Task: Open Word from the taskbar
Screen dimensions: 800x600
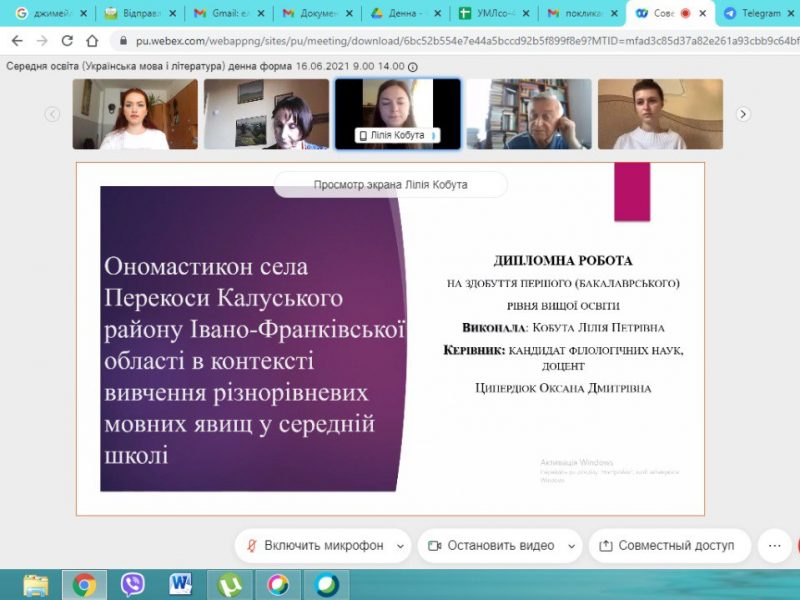Action: point(181,584)
